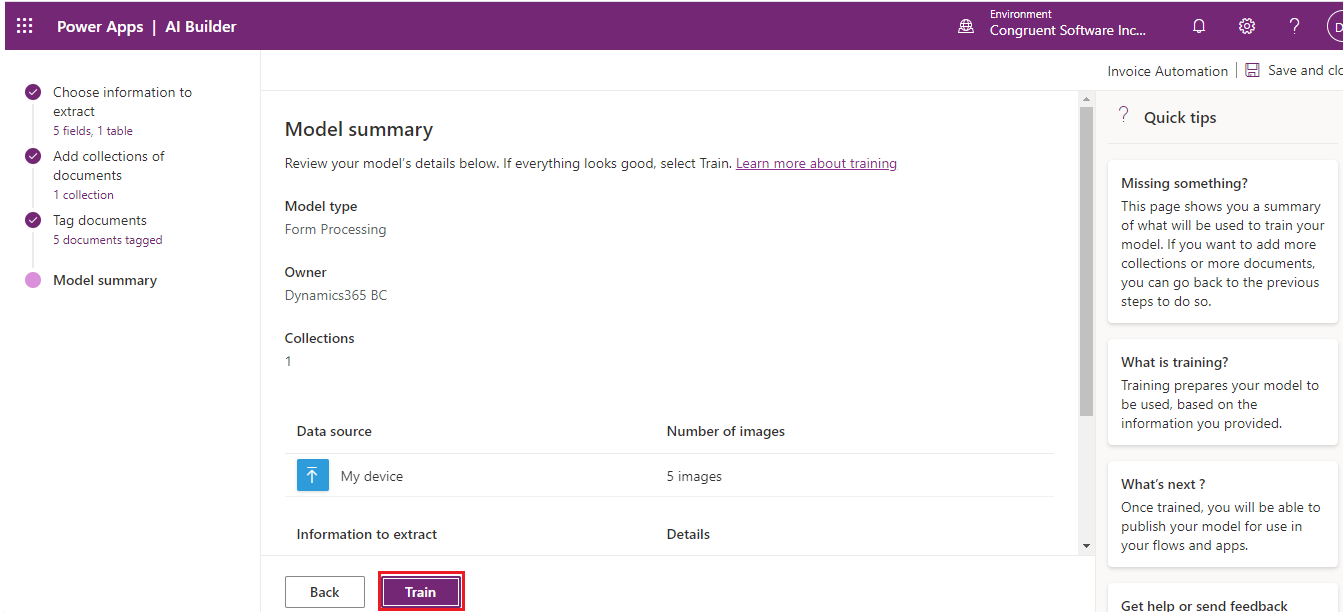
Task: Click the Owner label
Action: pos(306,272)
